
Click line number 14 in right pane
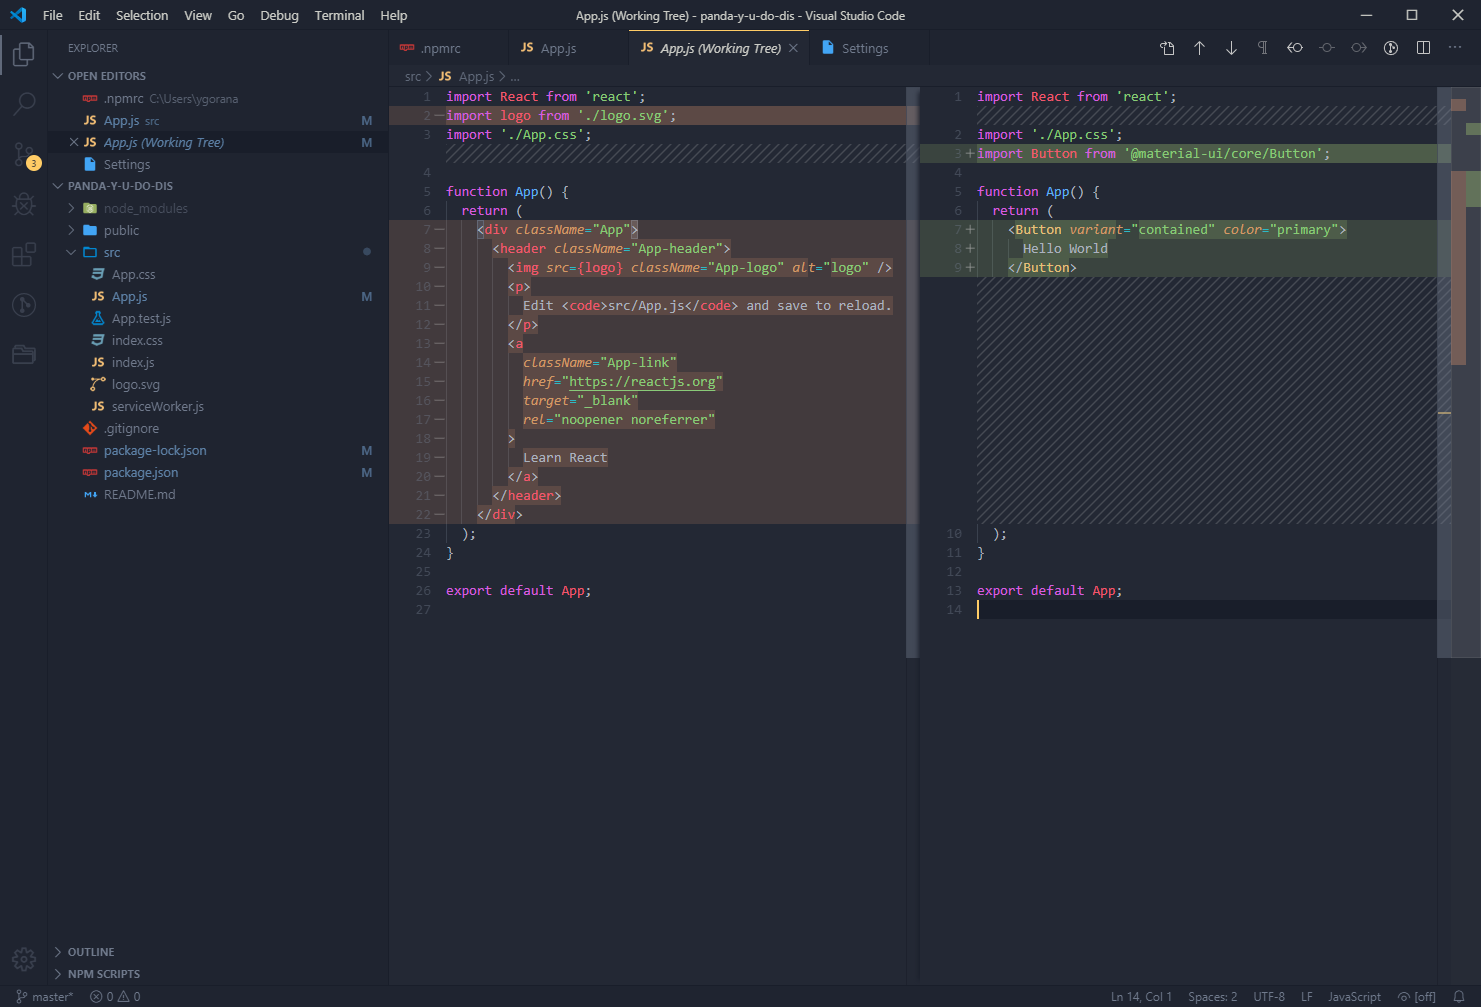pyautogui.click(x=954, y=610)
